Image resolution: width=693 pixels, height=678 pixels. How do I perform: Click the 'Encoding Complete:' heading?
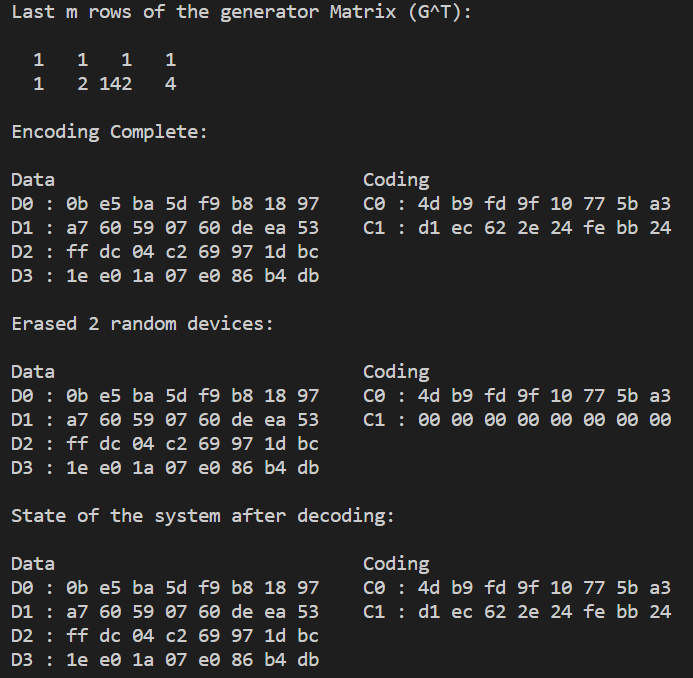pos(109,132)
